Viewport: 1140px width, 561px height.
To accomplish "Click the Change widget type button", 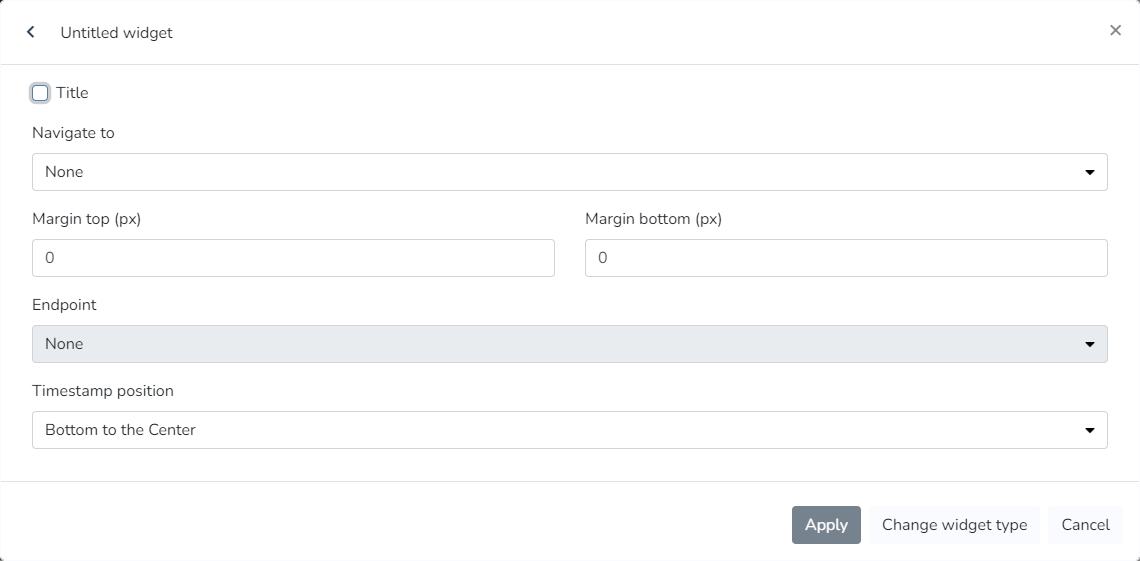I will pos(954,525).
